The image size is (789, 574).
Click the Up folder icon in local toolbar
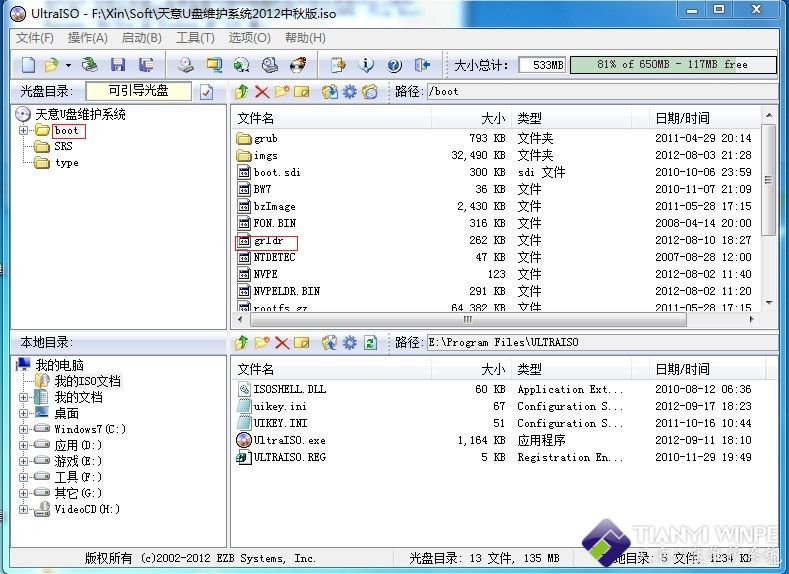pos(242,343)
